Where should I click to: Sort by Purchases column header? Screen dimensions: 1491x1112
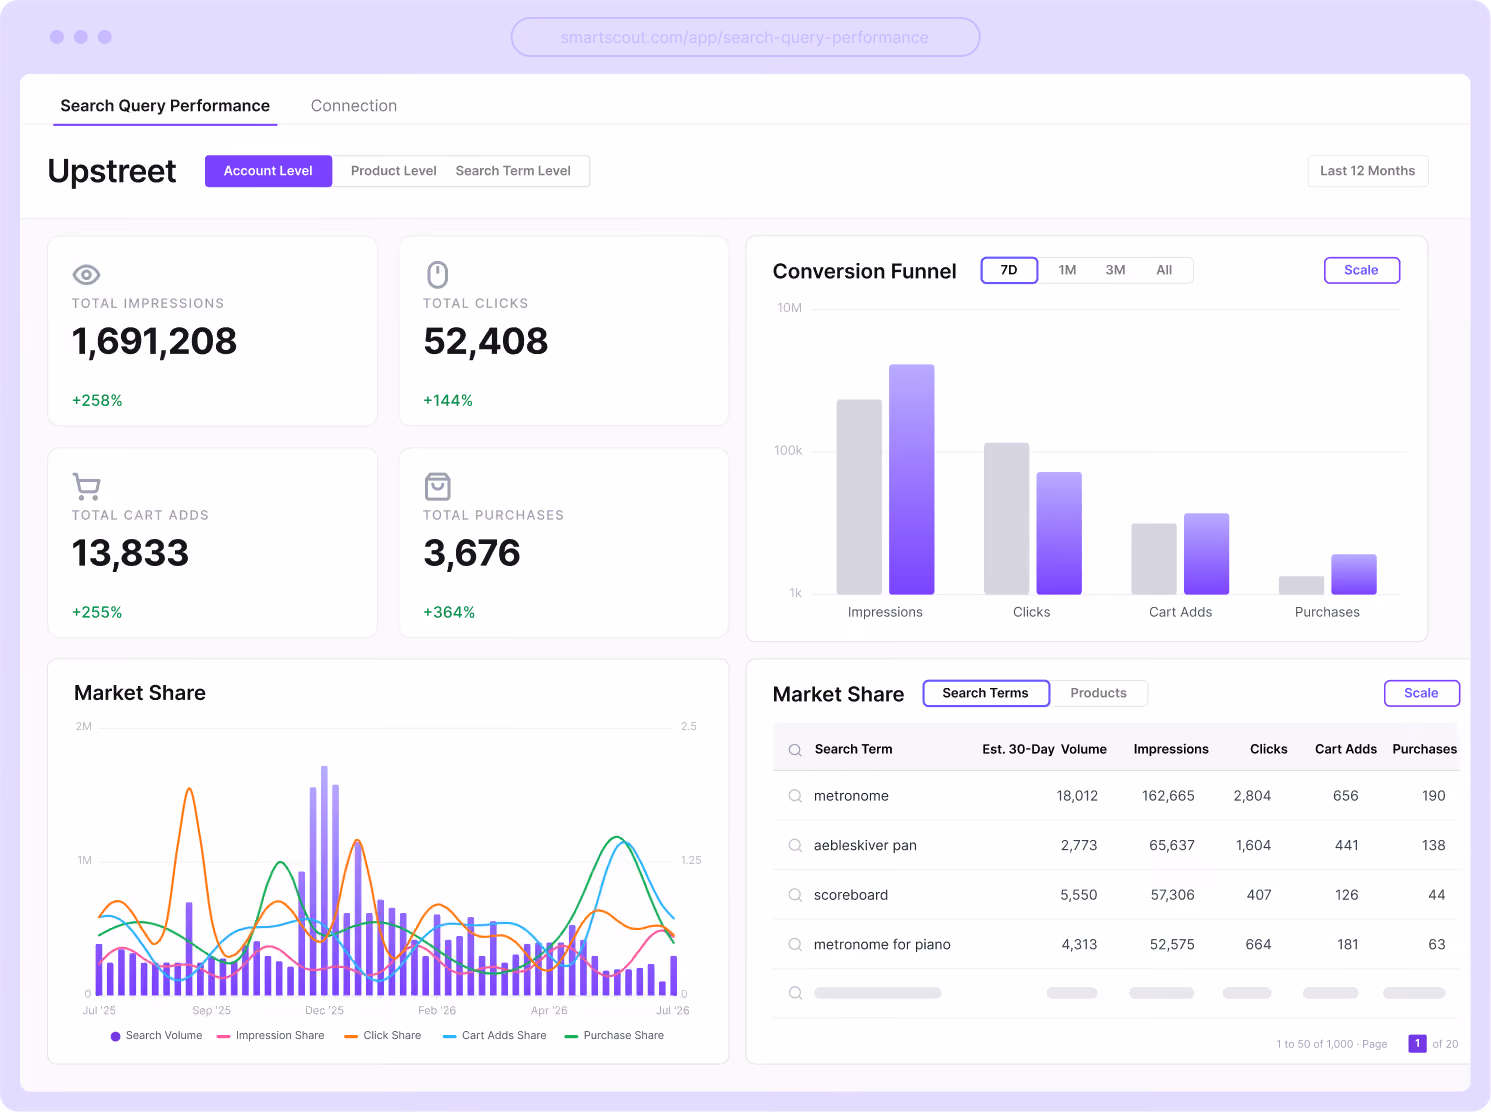coord(1424,749)
